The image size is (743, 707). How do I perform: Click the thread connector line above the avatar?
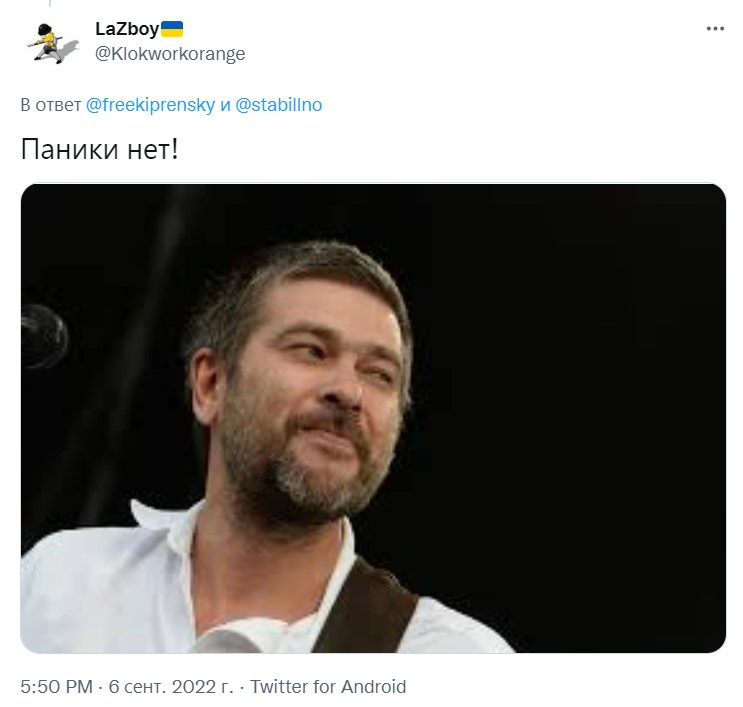50,3
